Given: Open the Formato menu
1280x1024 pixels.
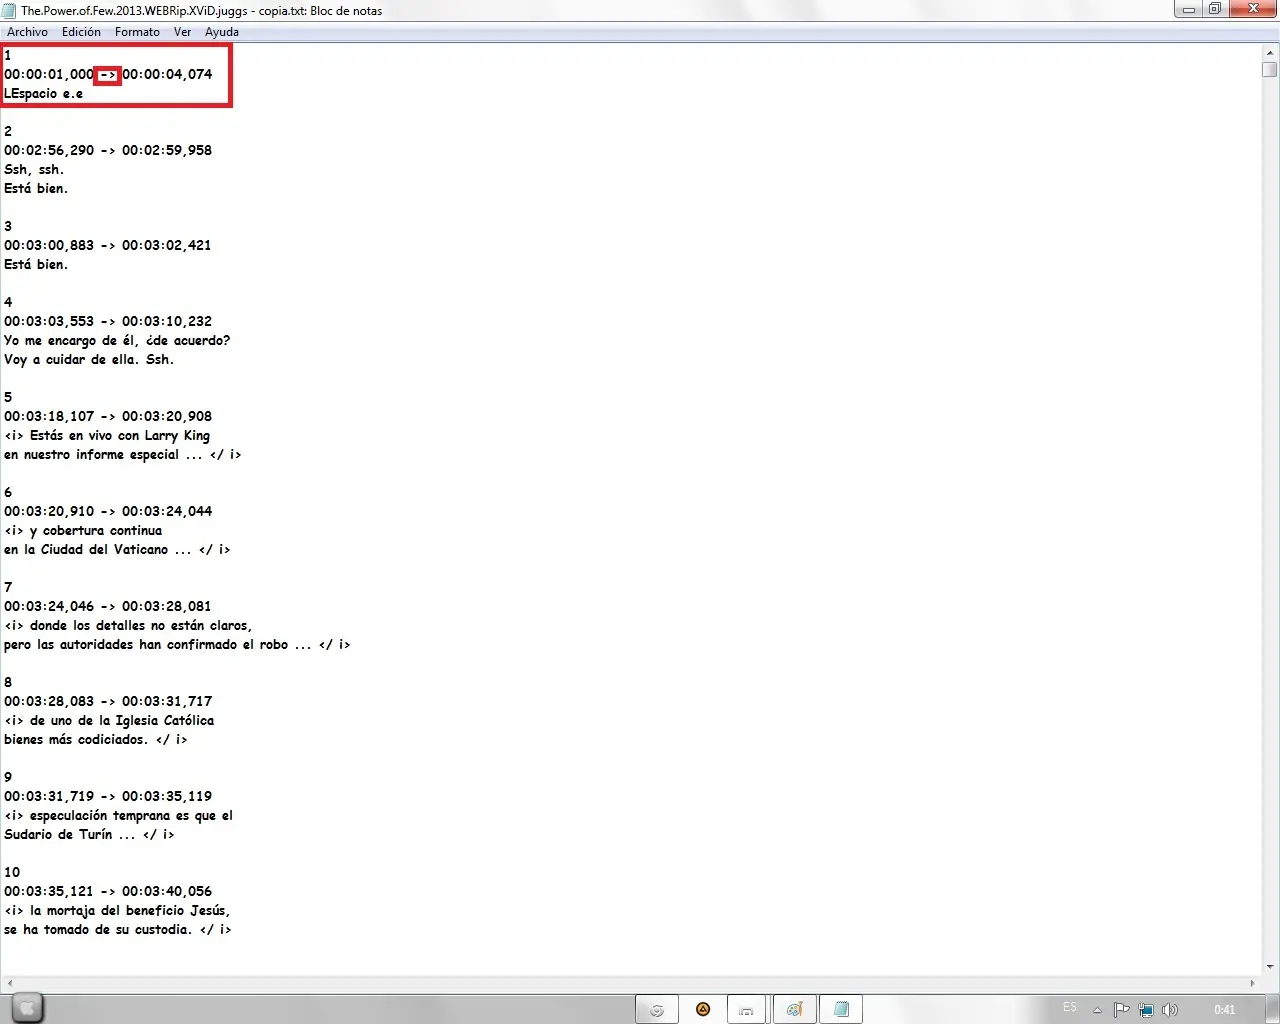Looking at the screenshot, I should (137, 32).
